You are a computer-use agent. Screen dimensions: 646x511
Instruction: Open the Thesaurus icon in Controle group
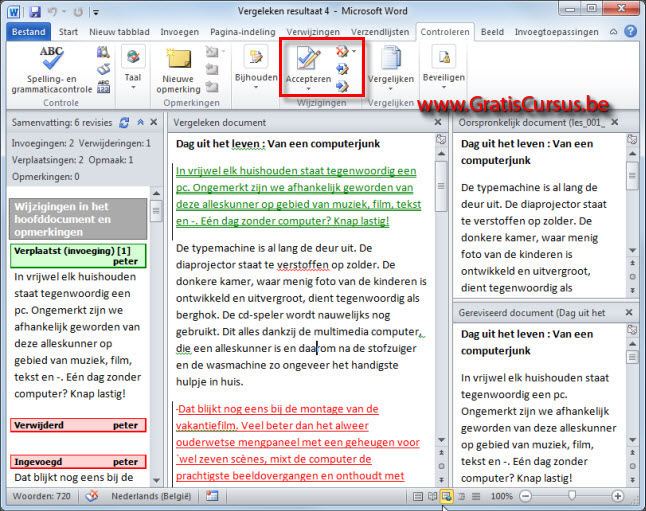pos(103,69)
